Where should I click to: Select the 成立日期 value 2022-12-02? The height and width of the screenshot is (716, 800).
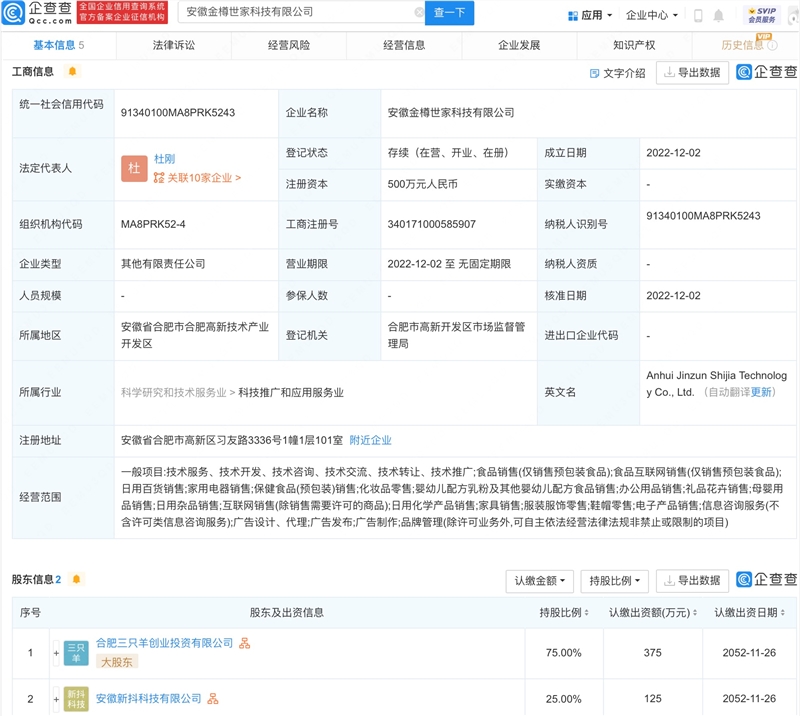[673, 153]
